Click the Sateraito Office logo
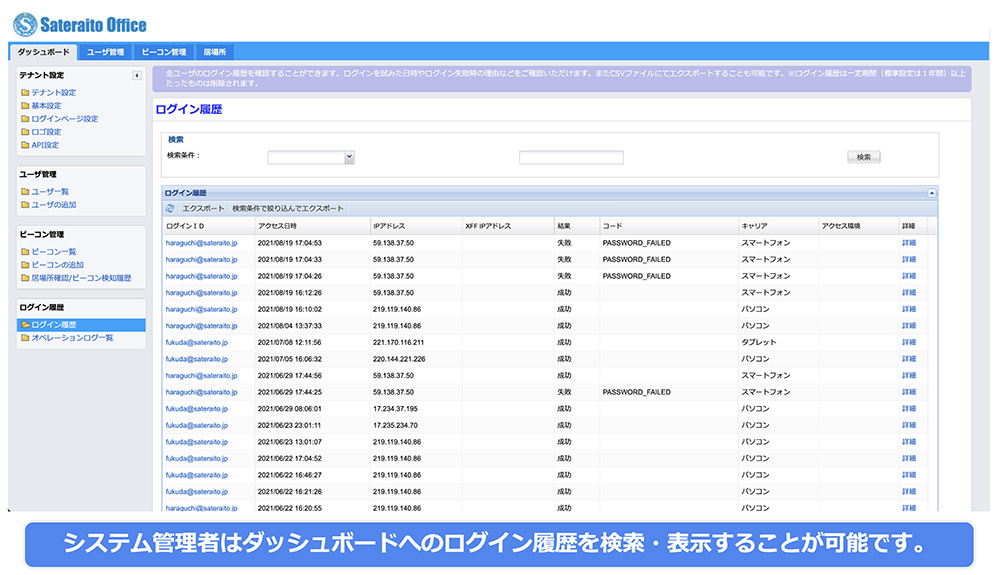The width and height of the screenshot is (1000, 575). 82,24
